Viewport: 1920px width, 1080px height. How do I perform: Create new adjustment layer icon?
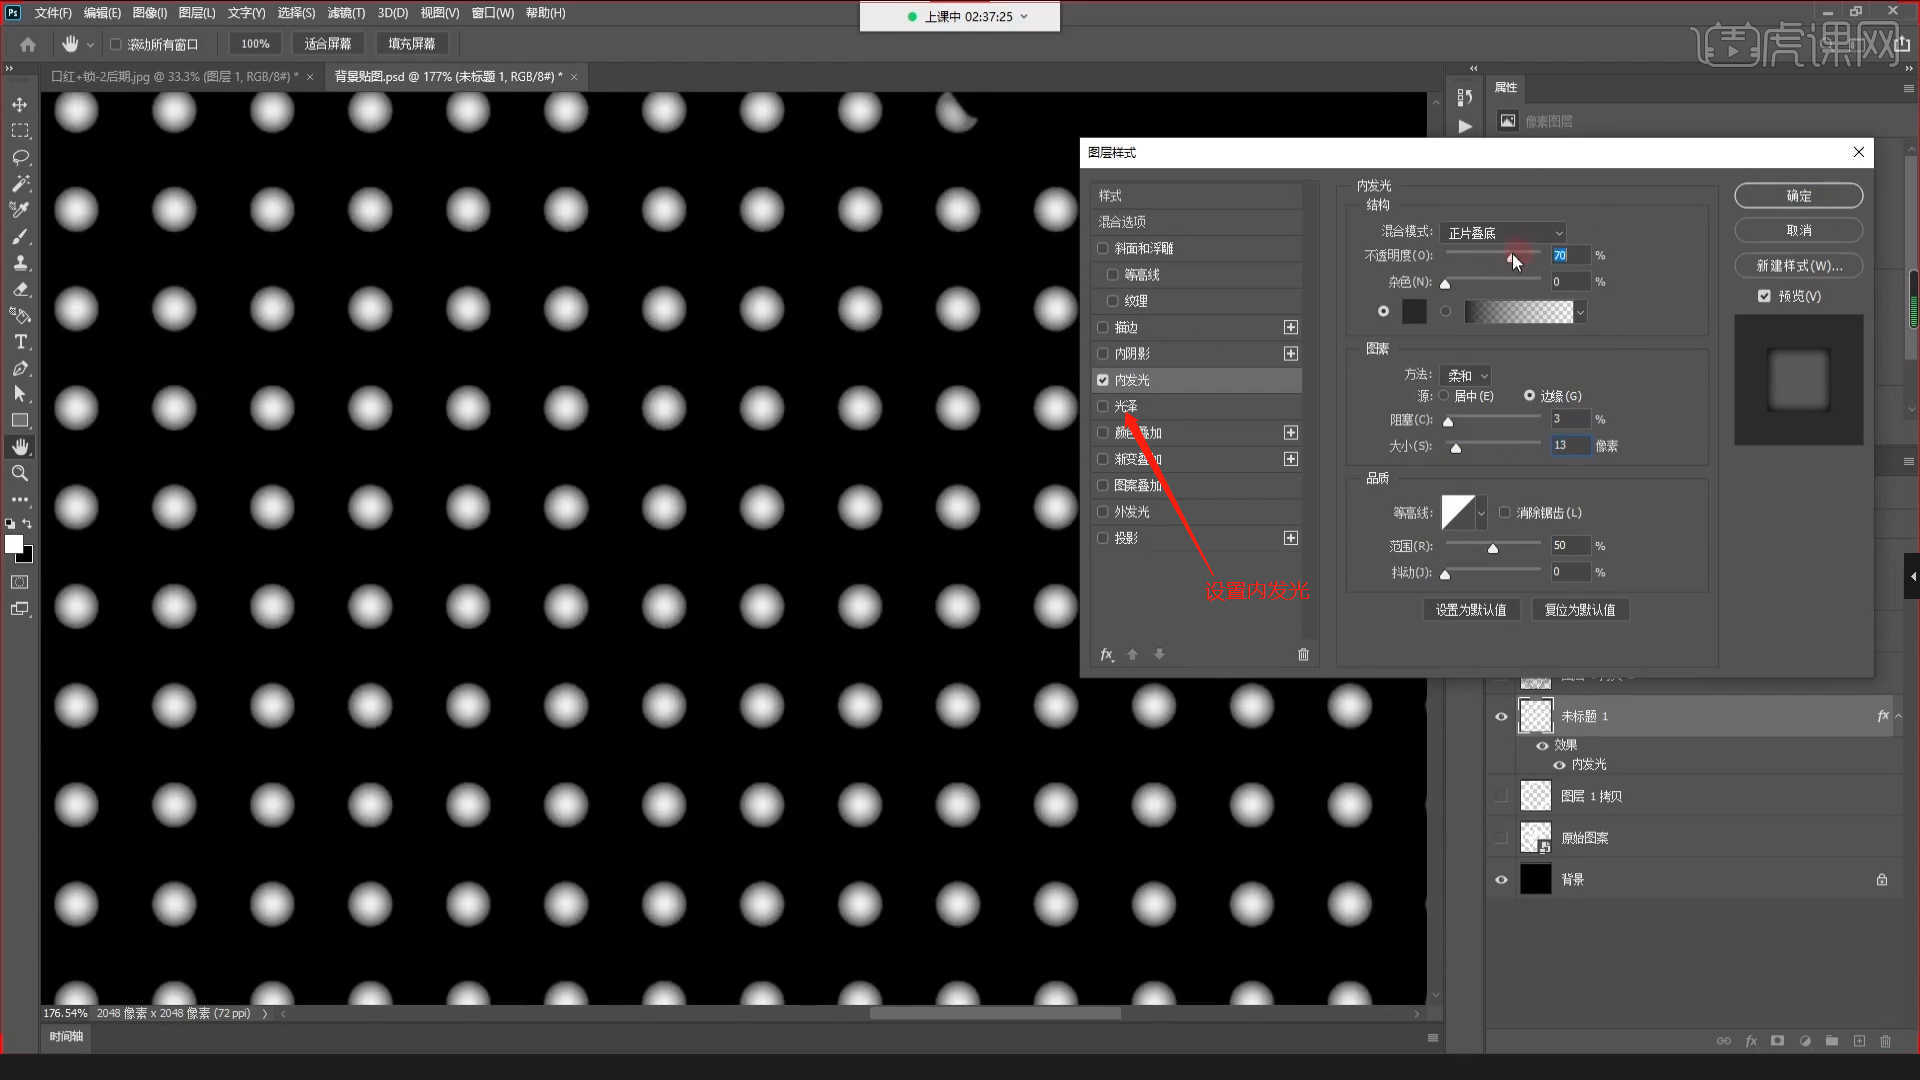[x=1805, y=1041]
